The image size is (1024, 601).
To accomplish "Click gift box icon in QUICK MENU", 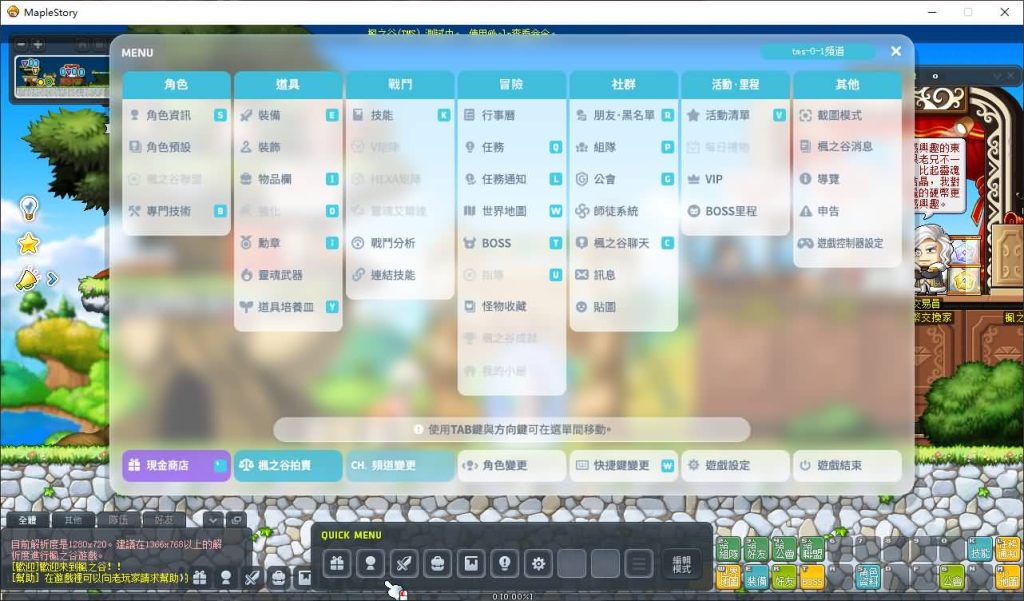I will click(x=336, y=563).
